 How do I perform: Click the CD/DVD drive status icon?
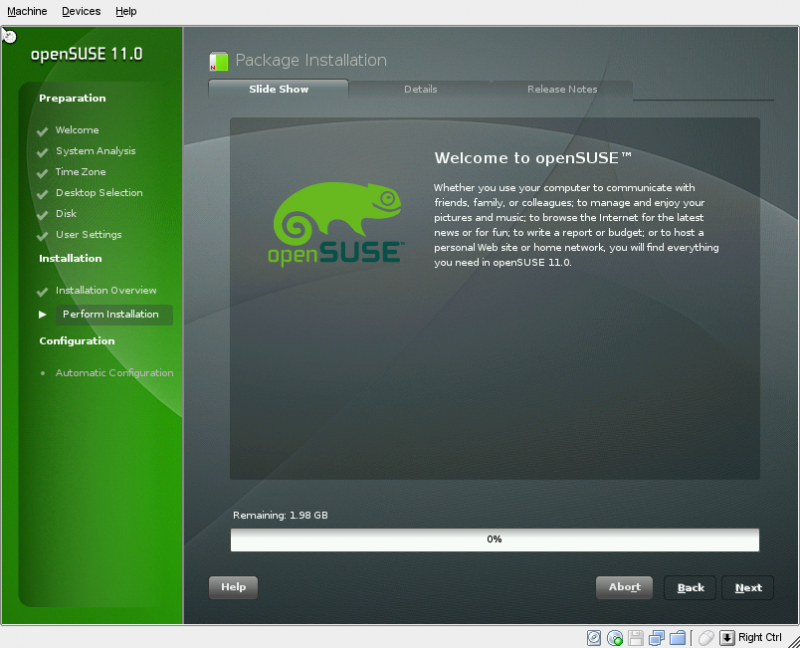(x=616, y=638)
